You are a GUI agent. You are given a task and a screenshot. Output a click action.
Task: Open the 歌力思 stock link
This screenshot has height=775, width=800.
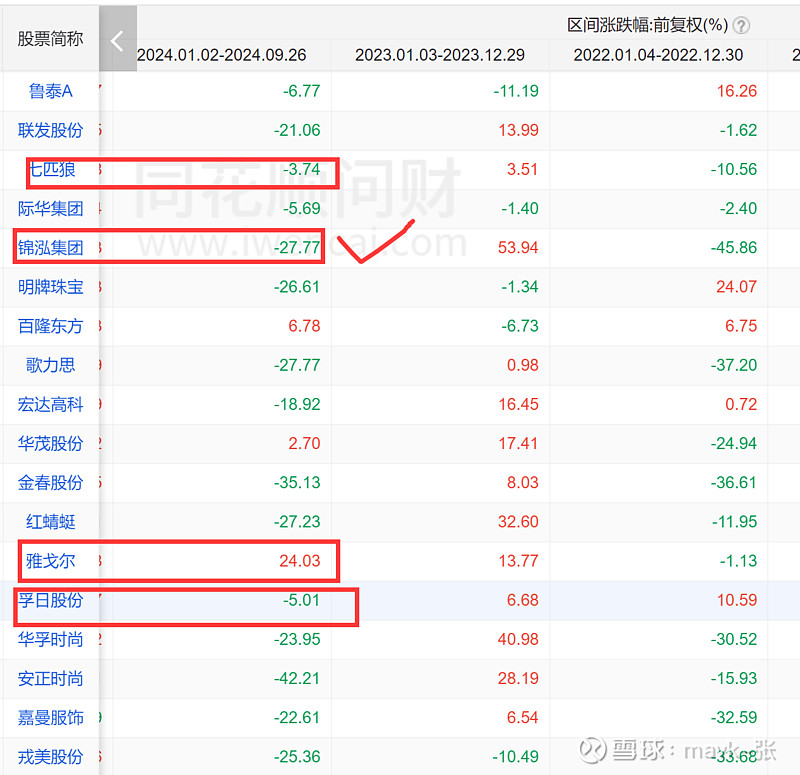[x=51, y=365]
